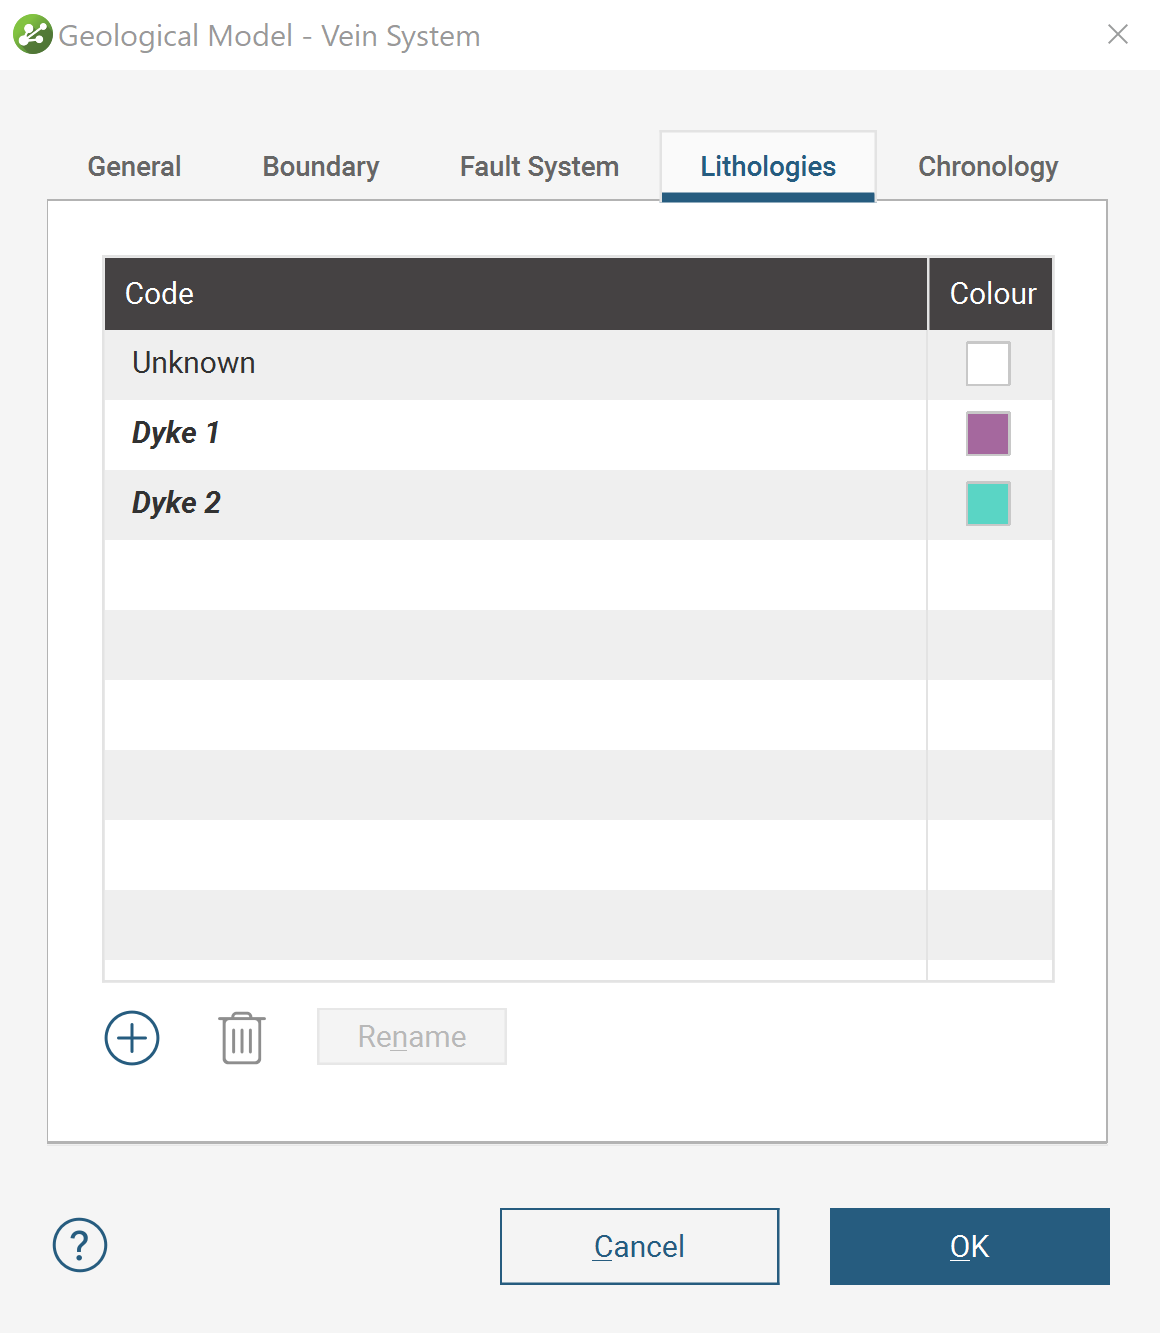Open help with the question mark icon

(x=80, y=1245)
